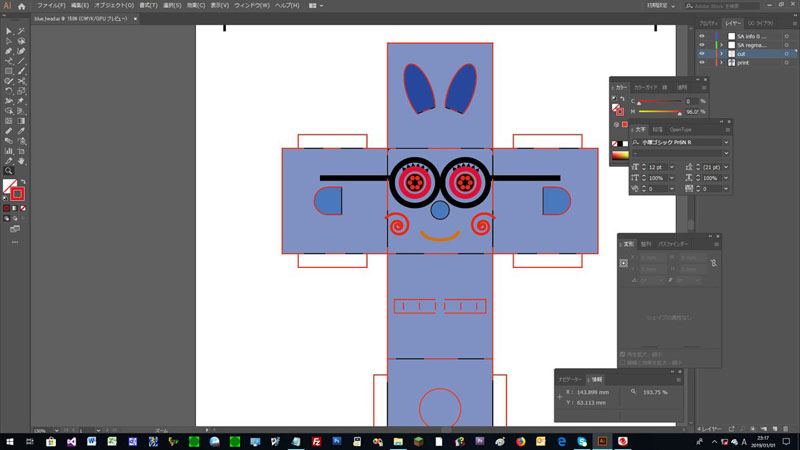Screen dimensions: 800x450
Task: Select the Column Graph tool
Action: [9, 151]
